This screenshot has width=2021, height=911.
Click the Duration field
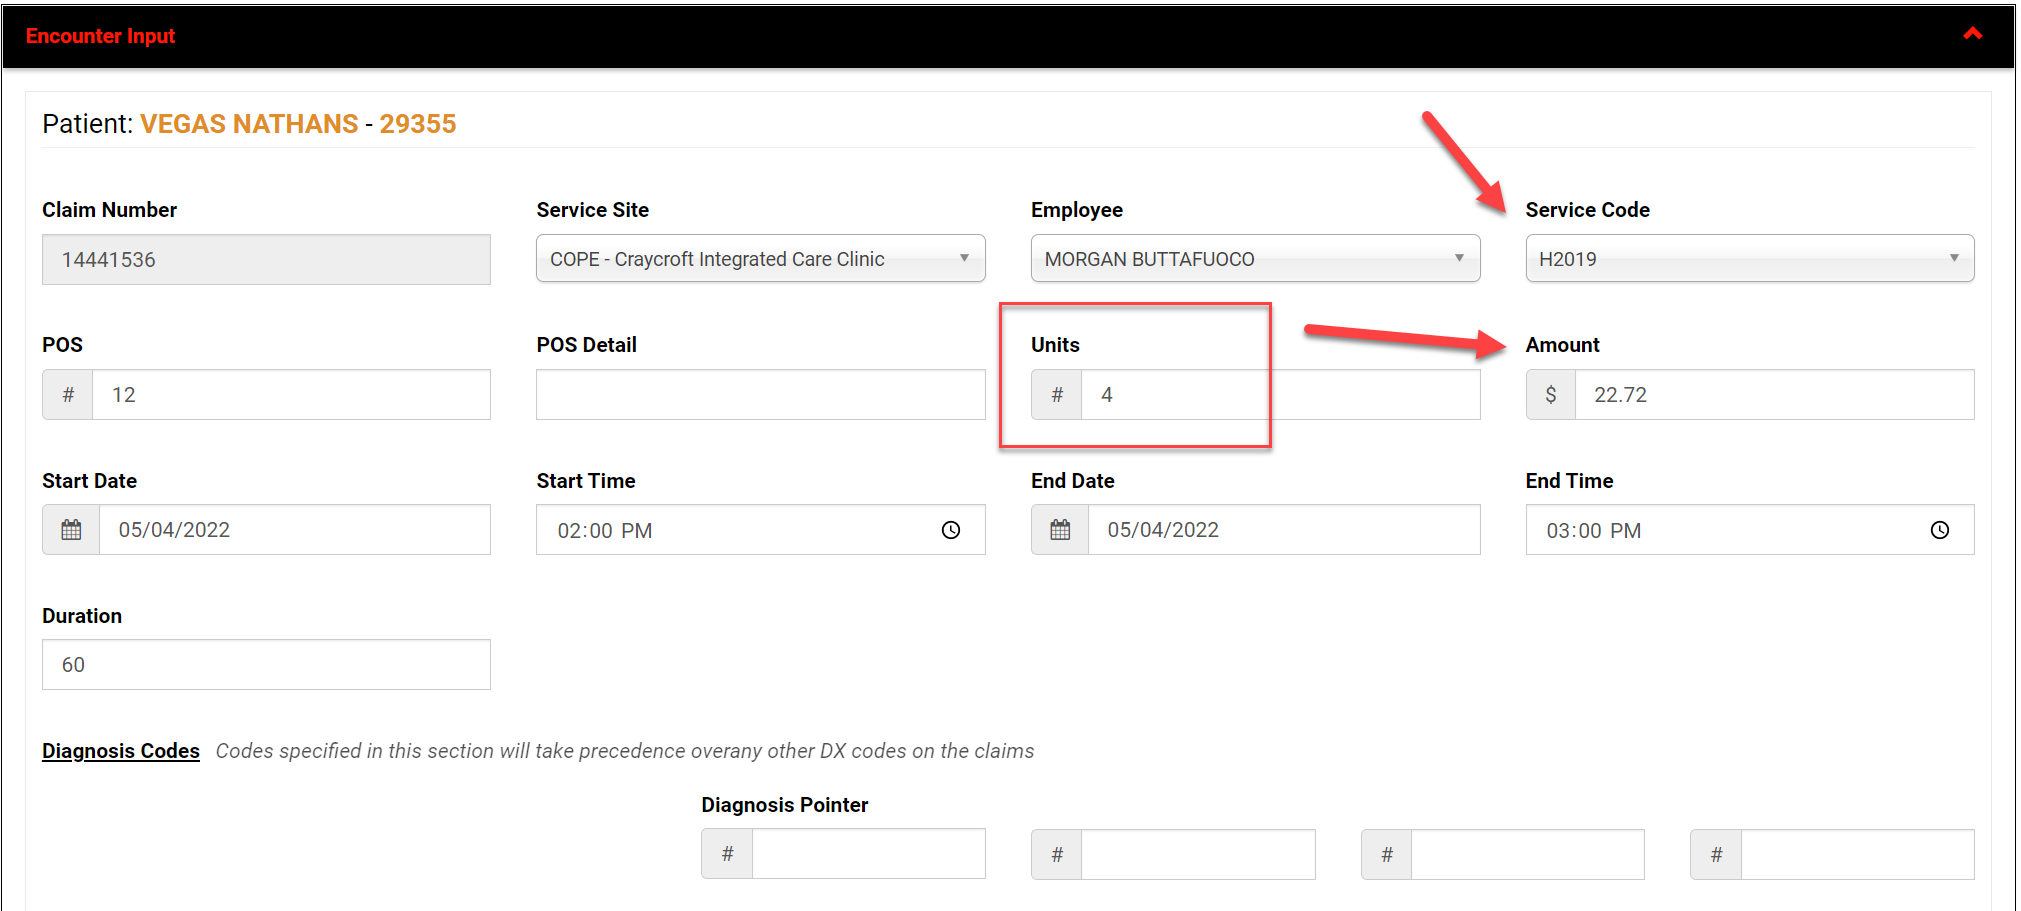[x=266, y=665]
